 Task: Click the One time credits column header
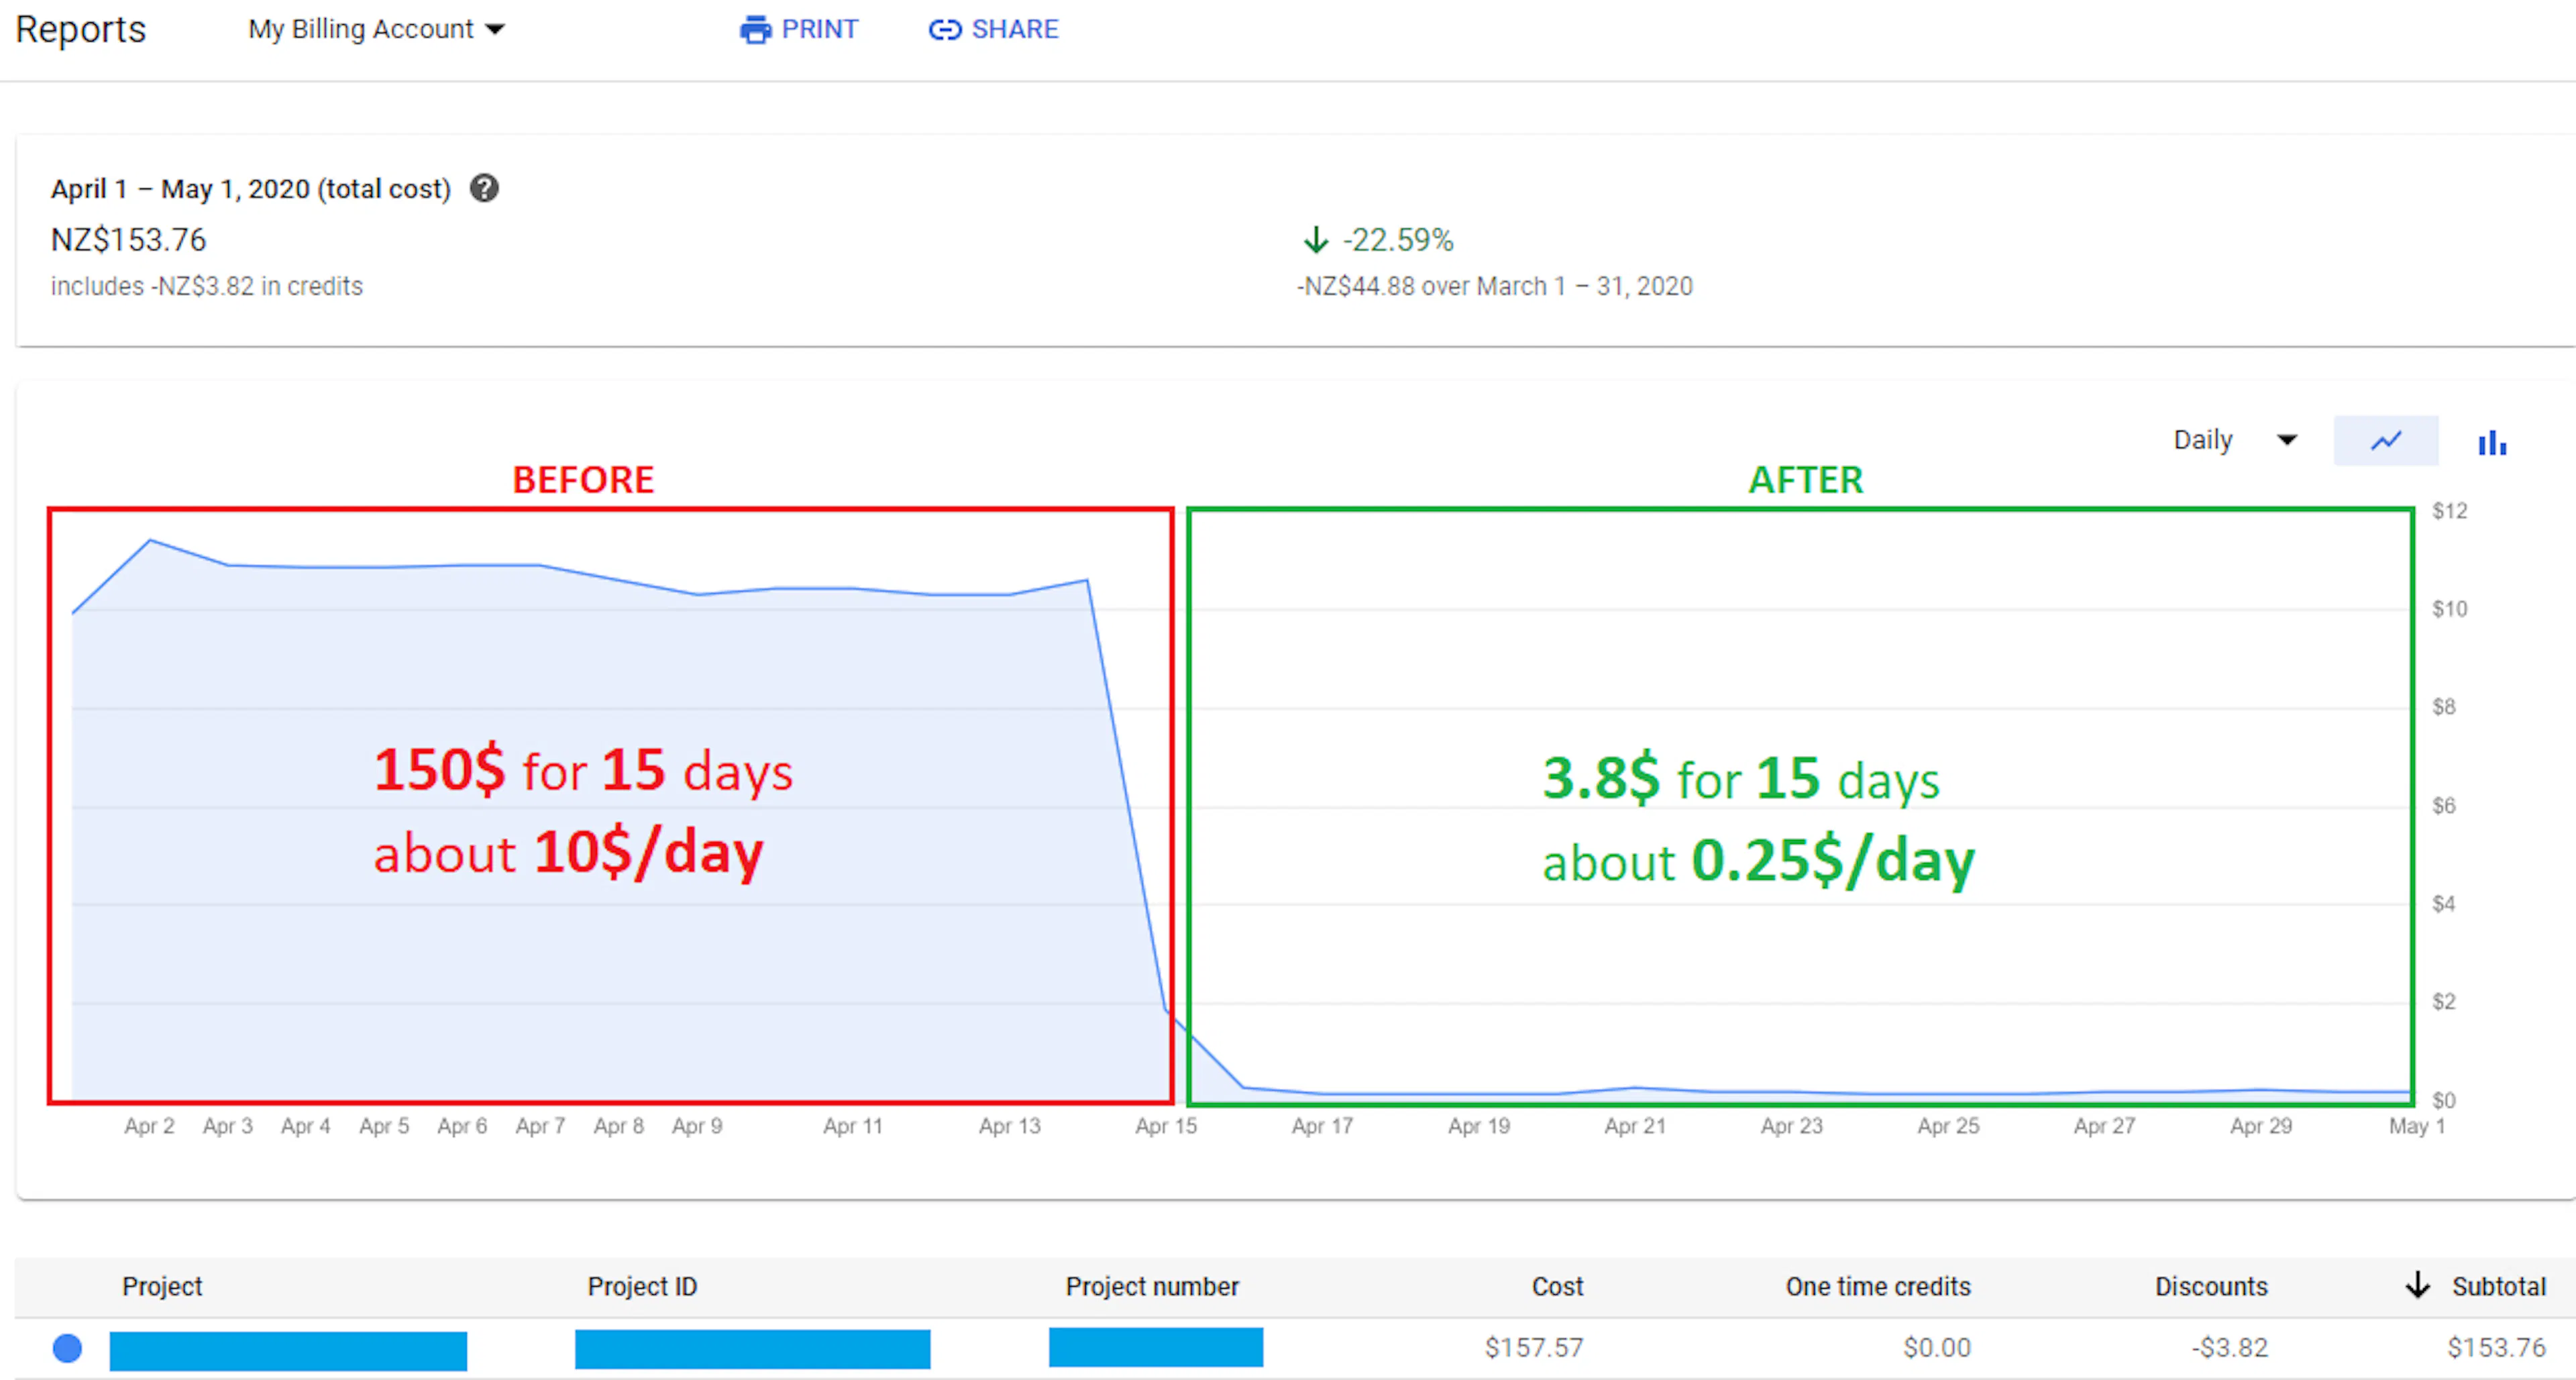(1878, 1286)
